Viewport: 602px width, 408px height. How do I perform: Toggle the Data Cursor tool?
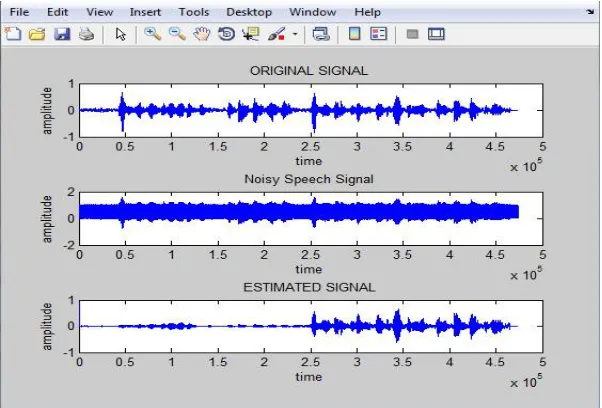click(251, 34)
